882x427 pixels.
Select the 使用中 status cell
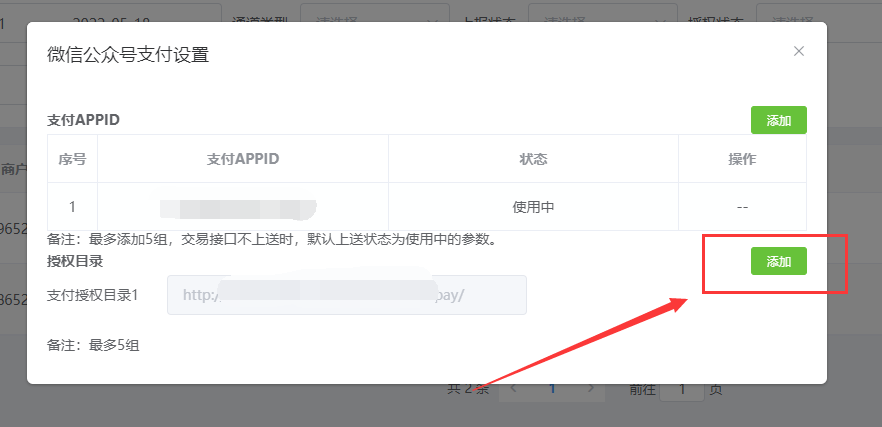(533, 207)
